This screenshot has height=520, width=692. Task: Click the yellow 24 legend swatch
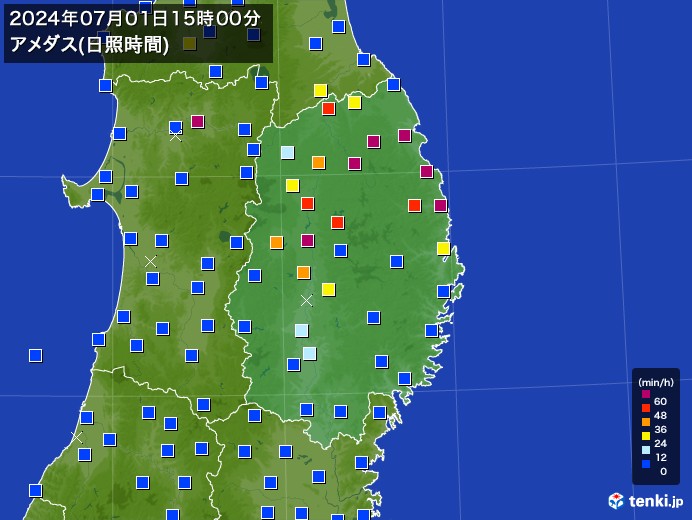646,436
